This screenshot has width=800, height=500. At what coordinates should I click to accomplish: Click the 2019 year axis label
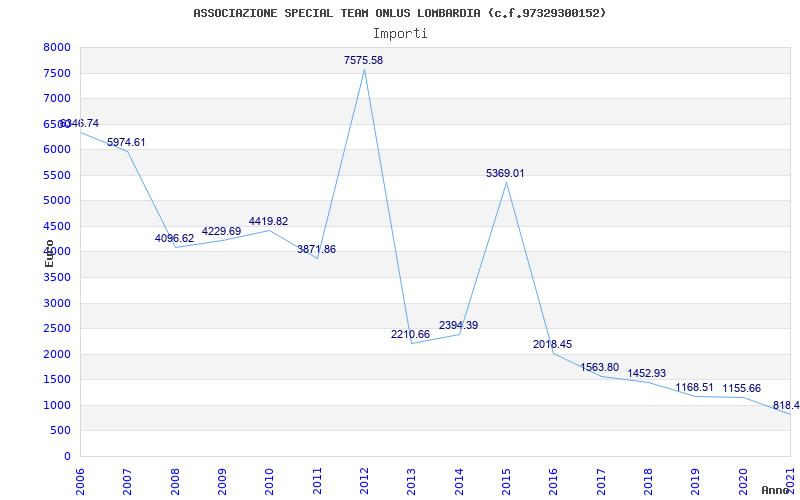point(696,482)
